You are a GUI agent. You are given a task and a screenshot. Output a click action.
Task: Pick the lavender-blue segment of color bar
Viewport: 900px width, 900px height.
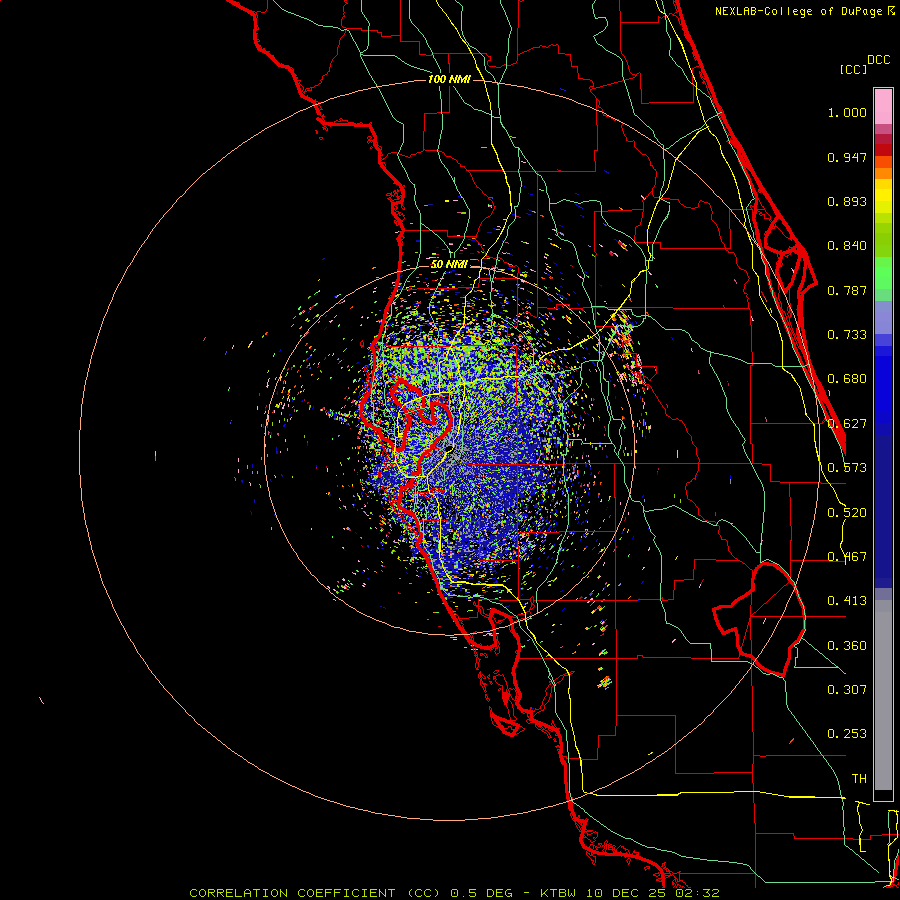pos(883,317)
